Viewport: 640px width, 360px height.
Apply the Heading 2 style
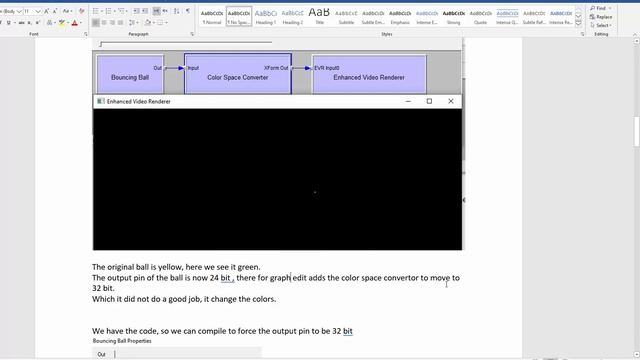(293, 17)
